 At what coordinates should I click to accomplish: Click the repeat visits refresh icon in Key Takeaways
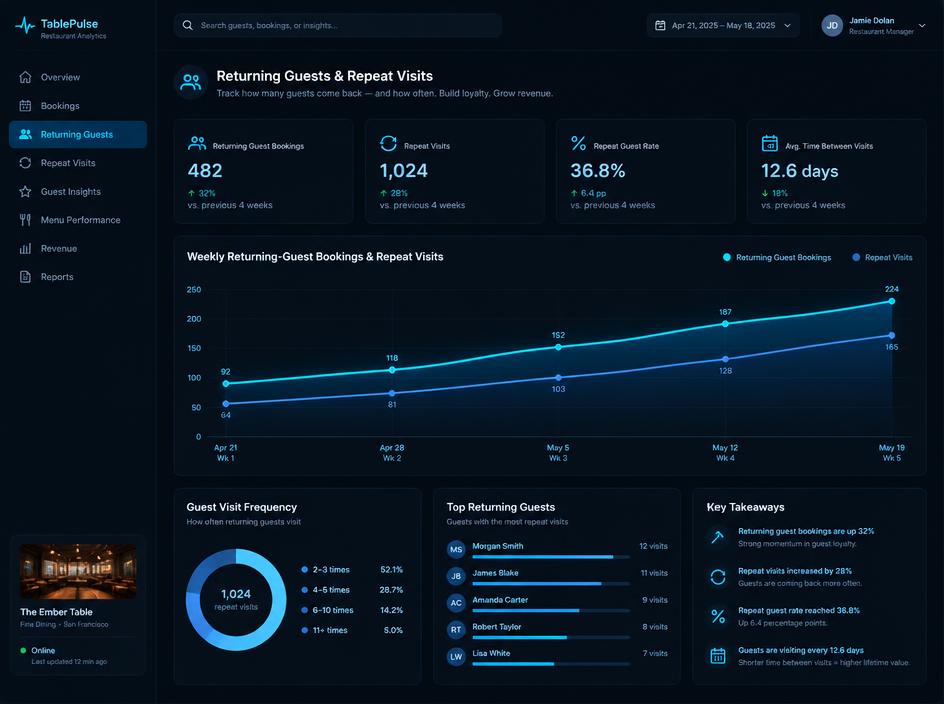point(718,577)
